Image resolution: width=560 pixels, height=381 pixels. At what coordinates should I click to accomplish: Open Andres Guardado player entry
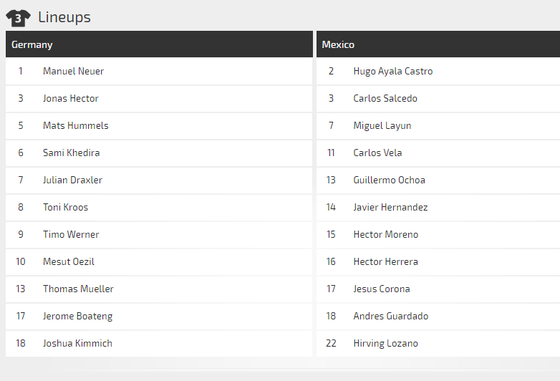pos(391,316)
